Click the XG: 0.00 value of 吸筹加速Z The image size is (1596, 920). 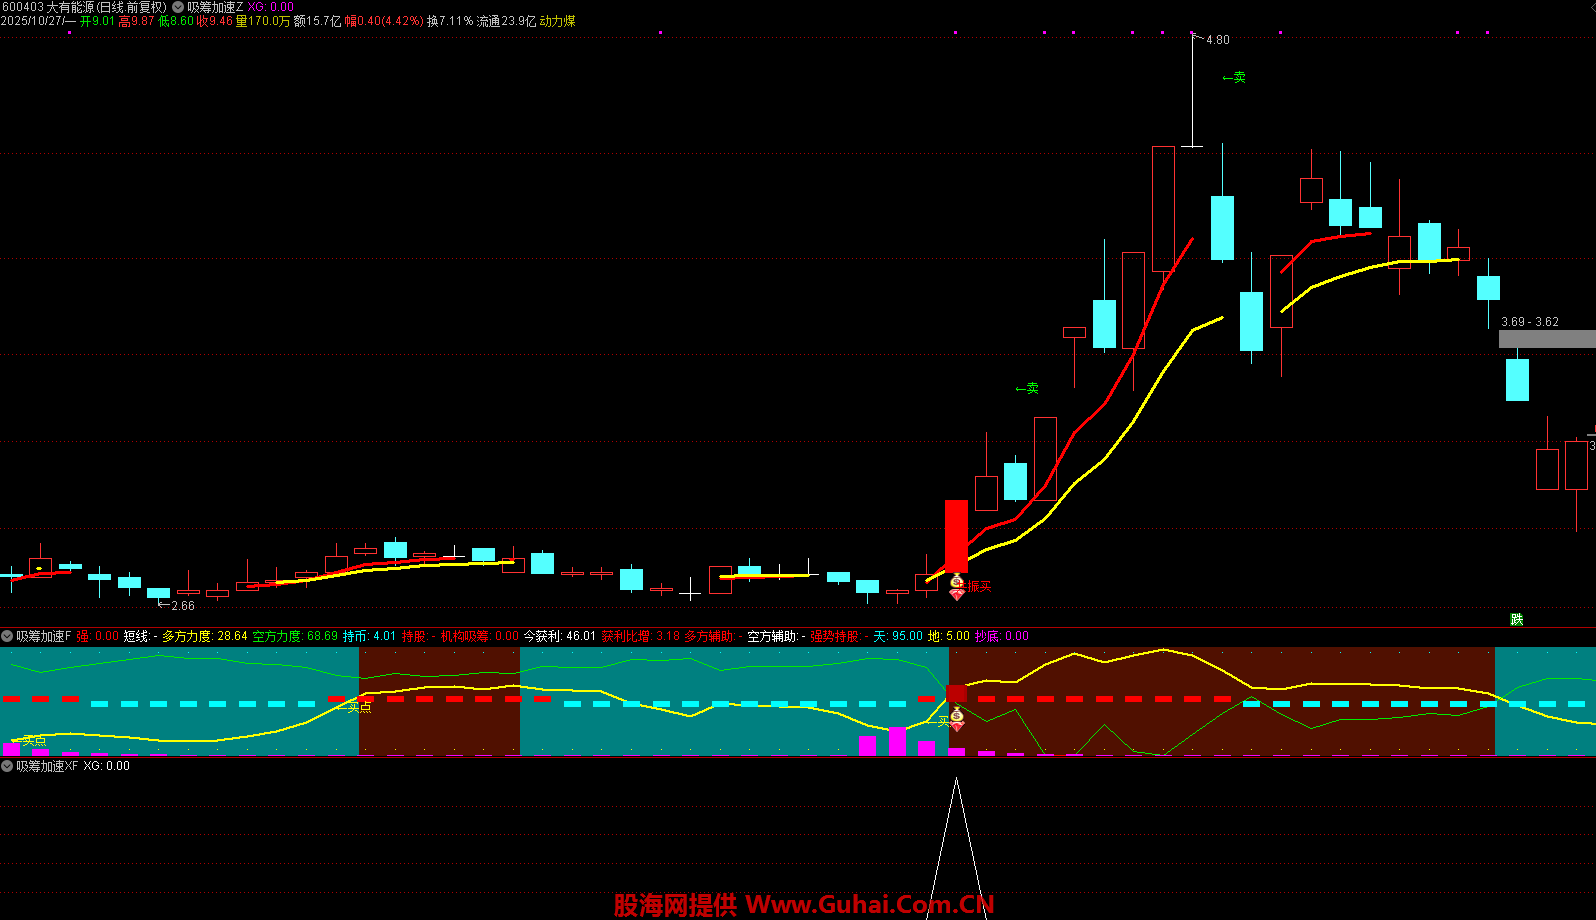click(271, 7)
